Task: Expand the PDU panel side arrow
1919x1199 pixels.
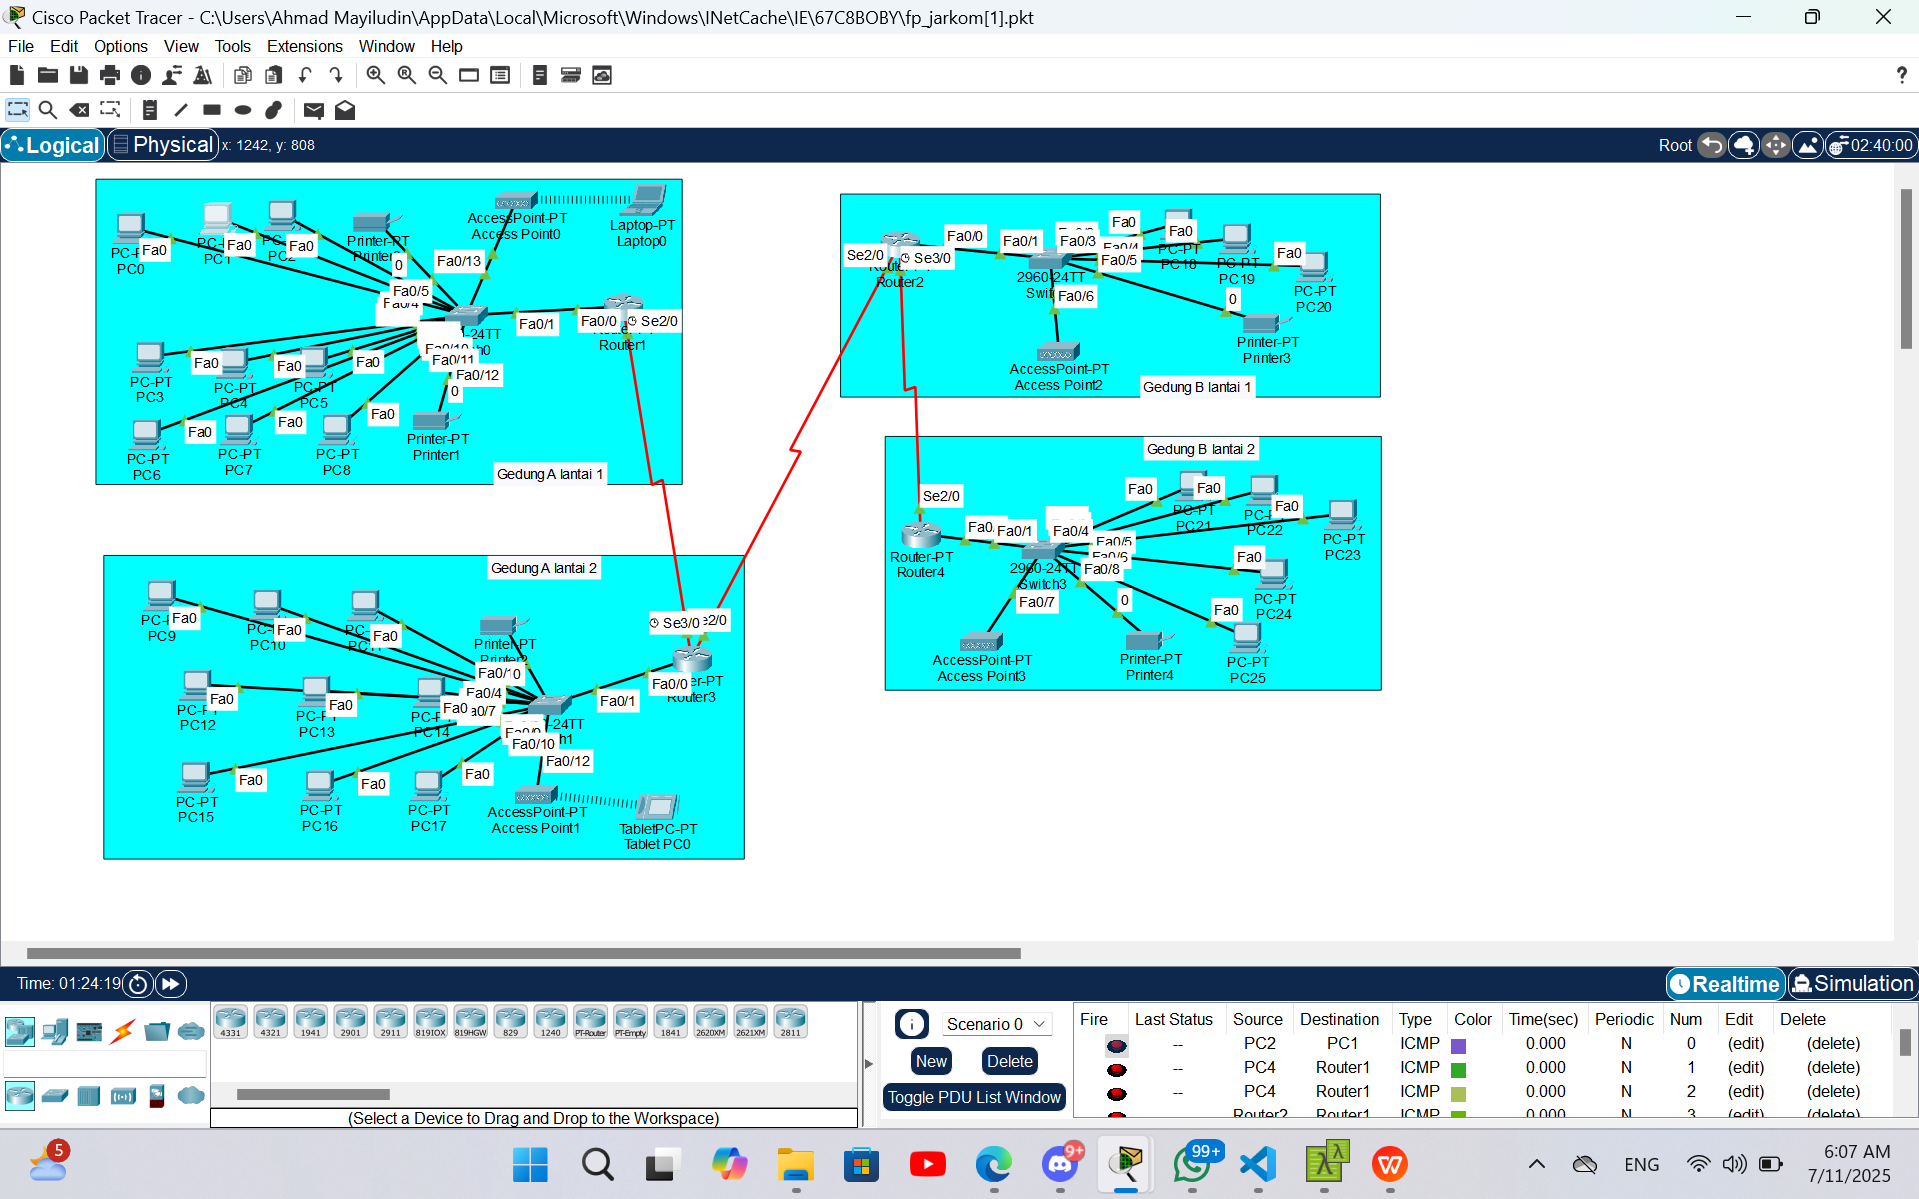Action: point(868,1063)
